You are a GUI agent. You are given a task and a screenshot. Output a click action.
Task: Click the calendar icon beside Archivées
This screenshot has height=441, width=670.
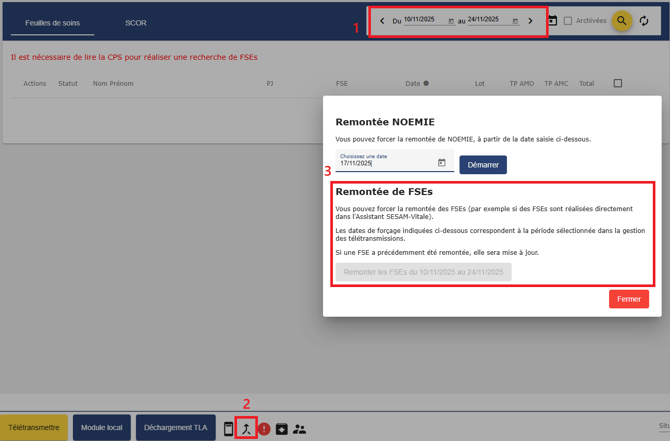[552, 21]
